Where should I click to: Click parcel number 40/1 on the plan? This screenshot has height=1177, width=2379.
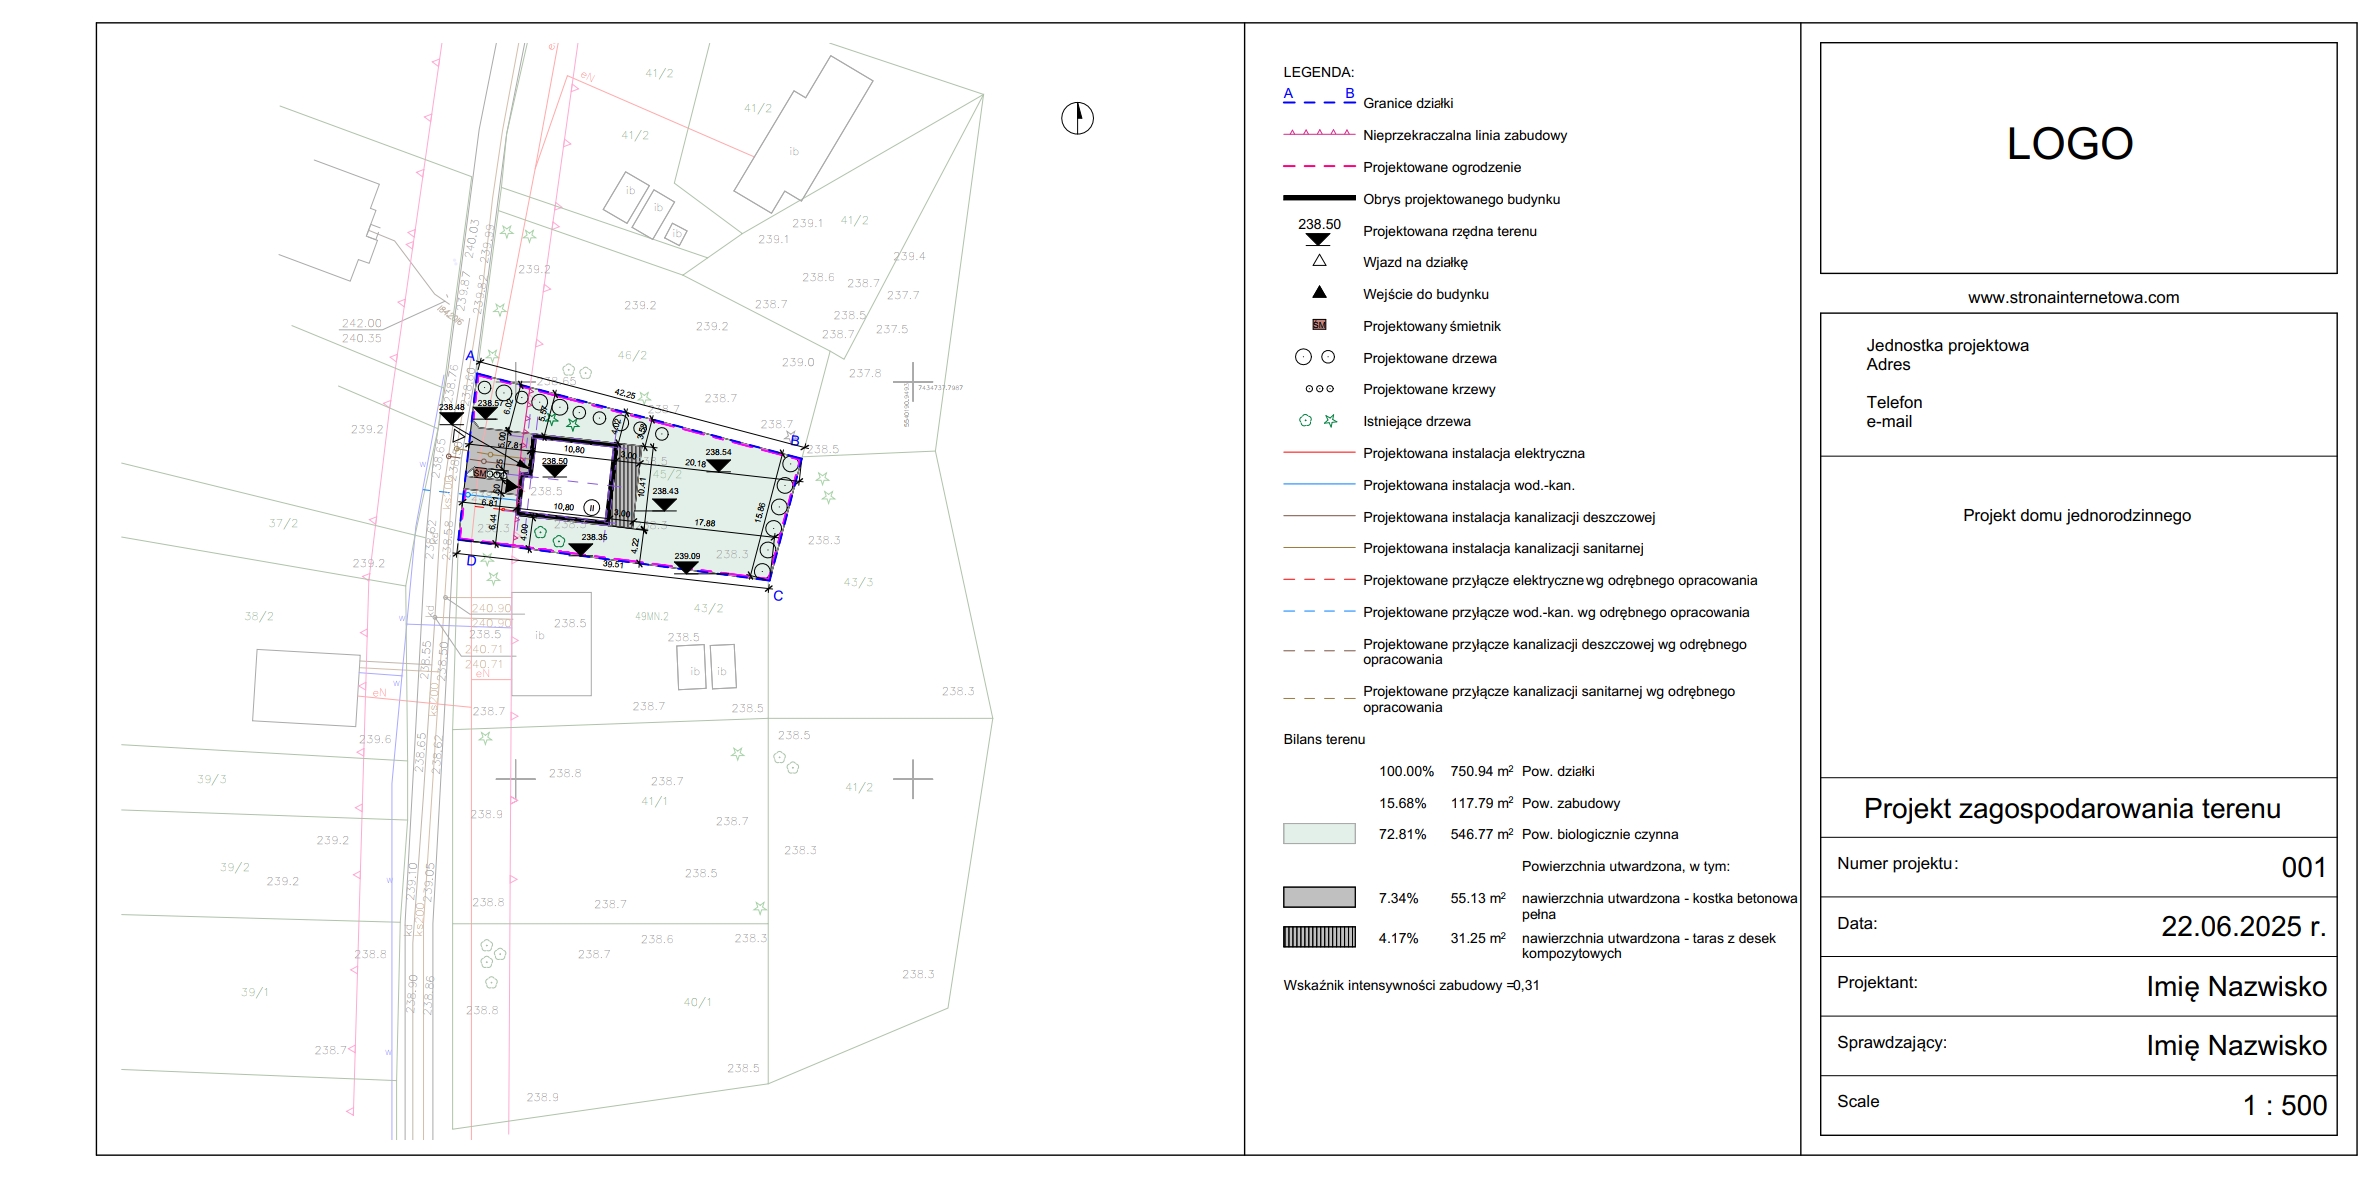(x=697, y=1002)
